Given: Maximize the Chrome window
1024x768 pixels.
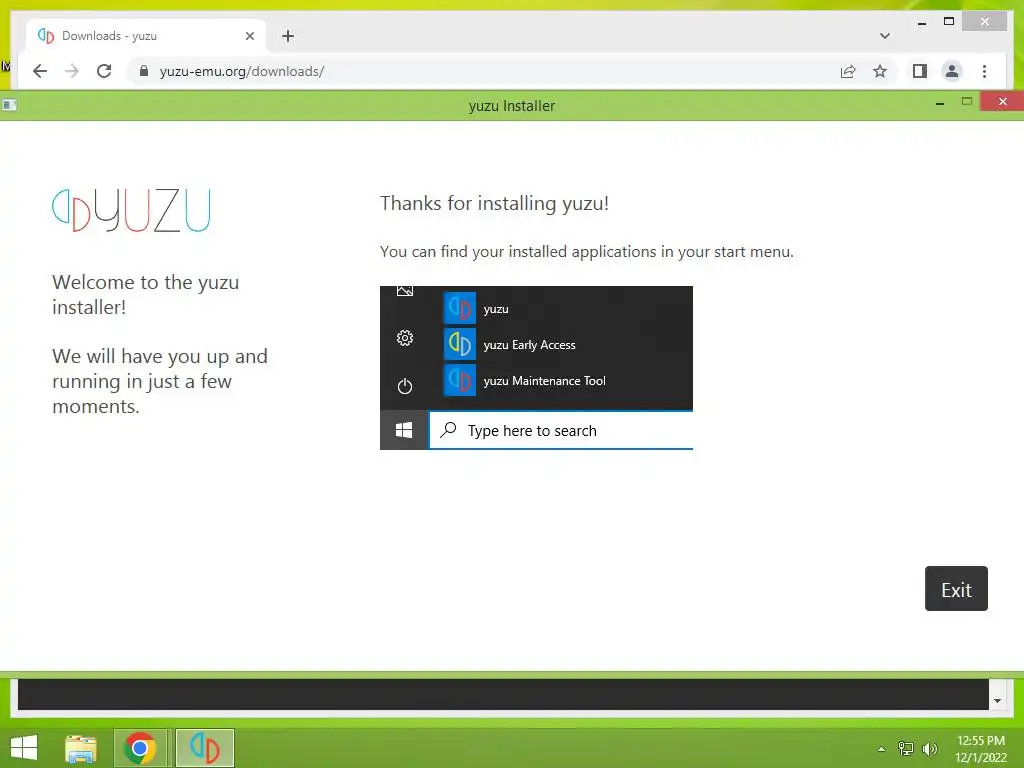Looking at the screenshot, I should click(949, 22).
